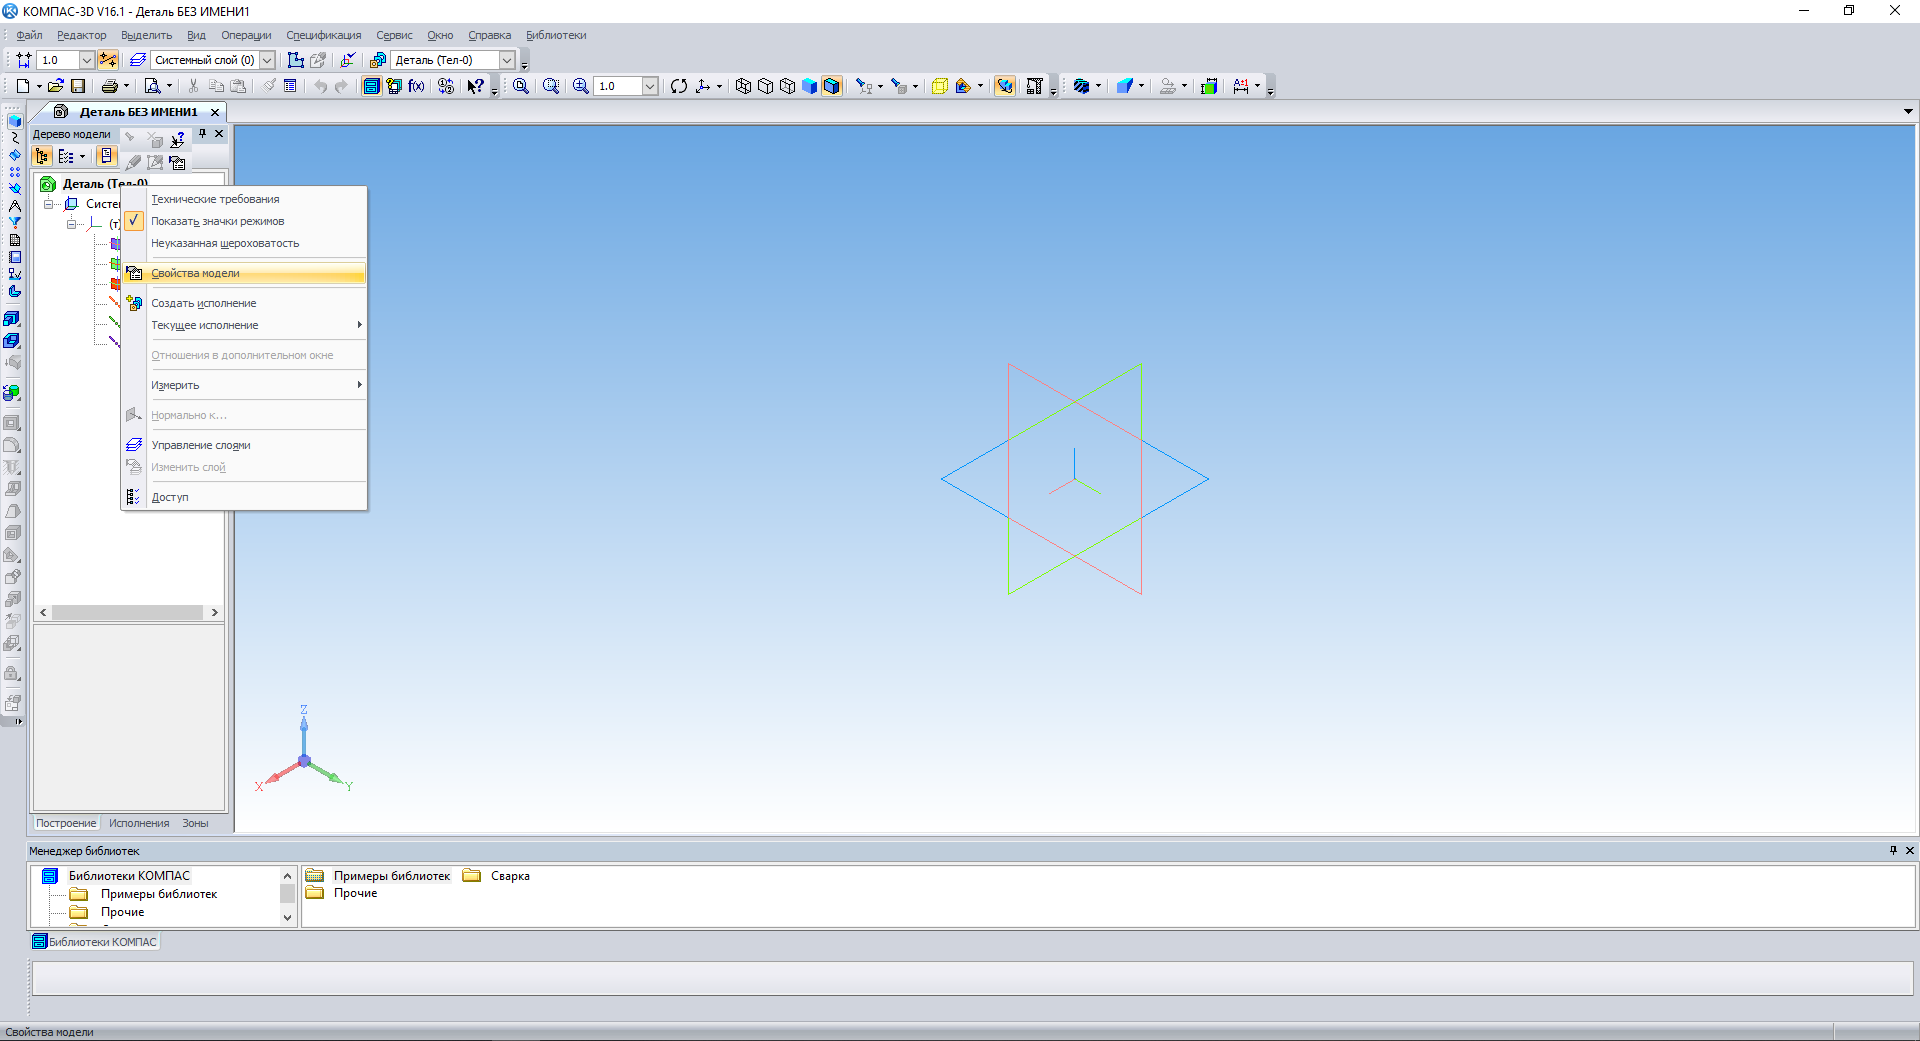This screenshot has height=1041, width=1920.
Task: Switch to the Исполнения tab
Action: coord(139,823)
